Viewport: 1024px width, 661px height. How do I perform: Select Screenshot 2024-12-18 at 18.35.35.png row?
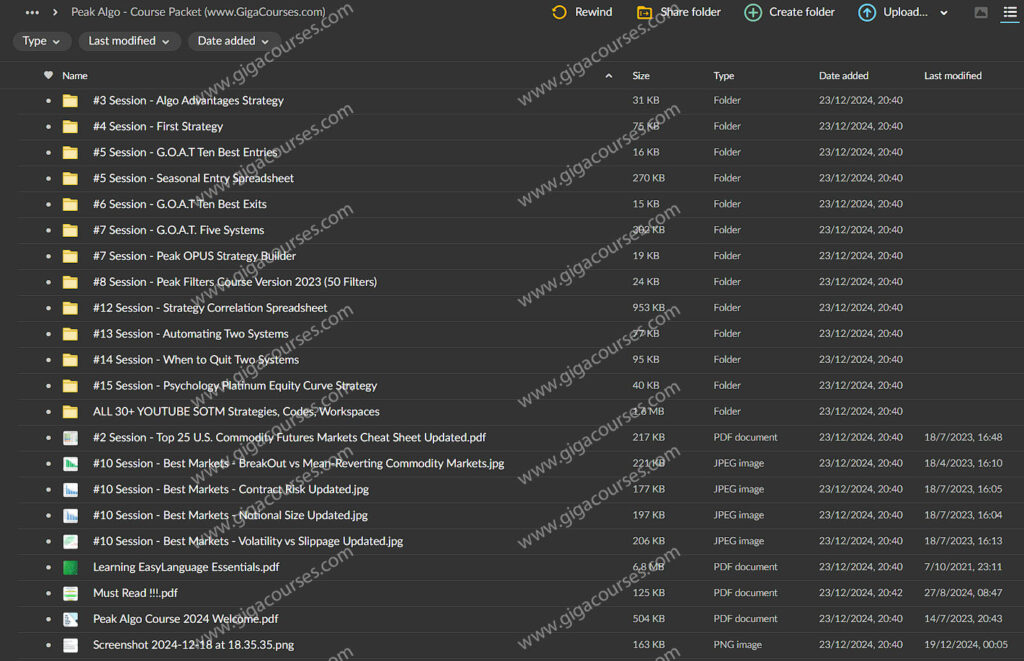coord(193,645)
